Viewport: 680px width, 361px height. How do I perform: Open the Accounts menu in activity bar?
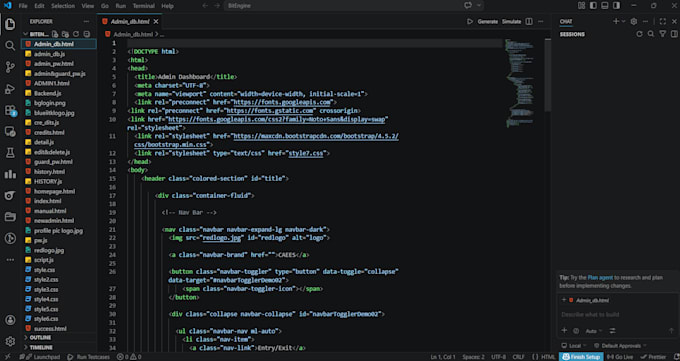[x=10, y=320]
